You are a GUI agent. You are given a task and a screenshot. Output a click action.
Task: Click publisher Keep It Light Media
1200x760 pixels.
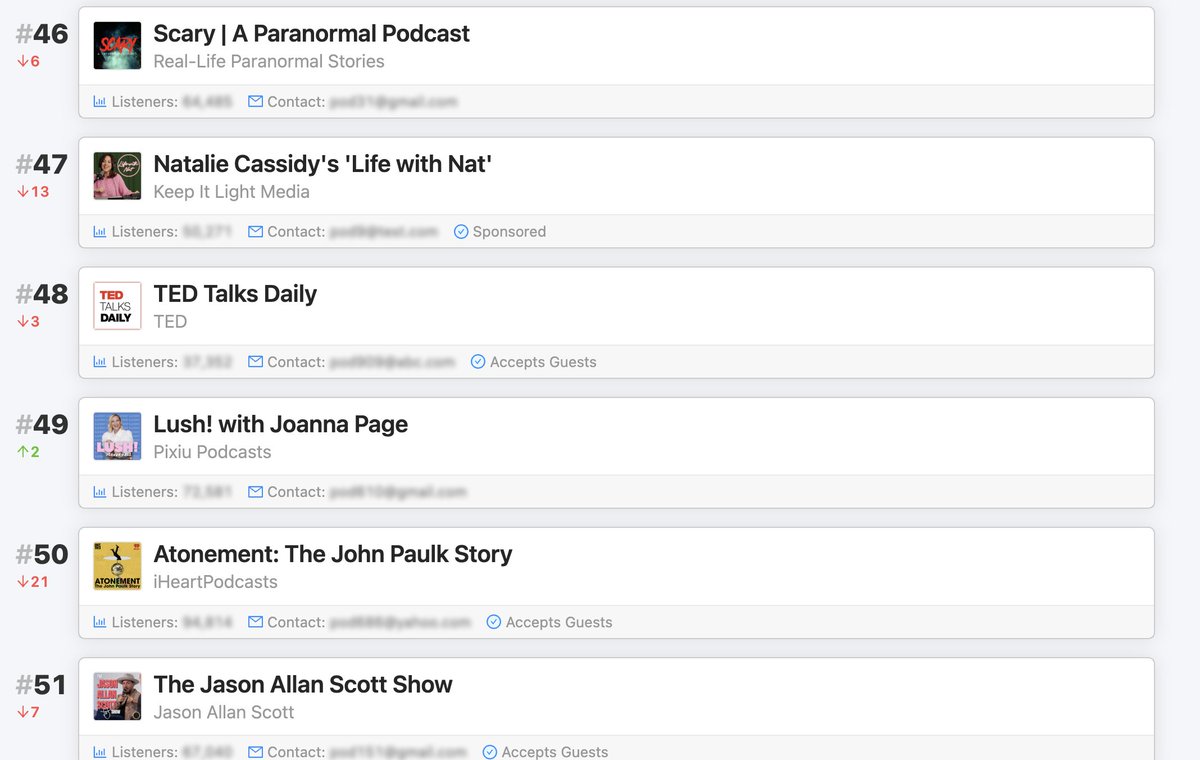(231, 192)
